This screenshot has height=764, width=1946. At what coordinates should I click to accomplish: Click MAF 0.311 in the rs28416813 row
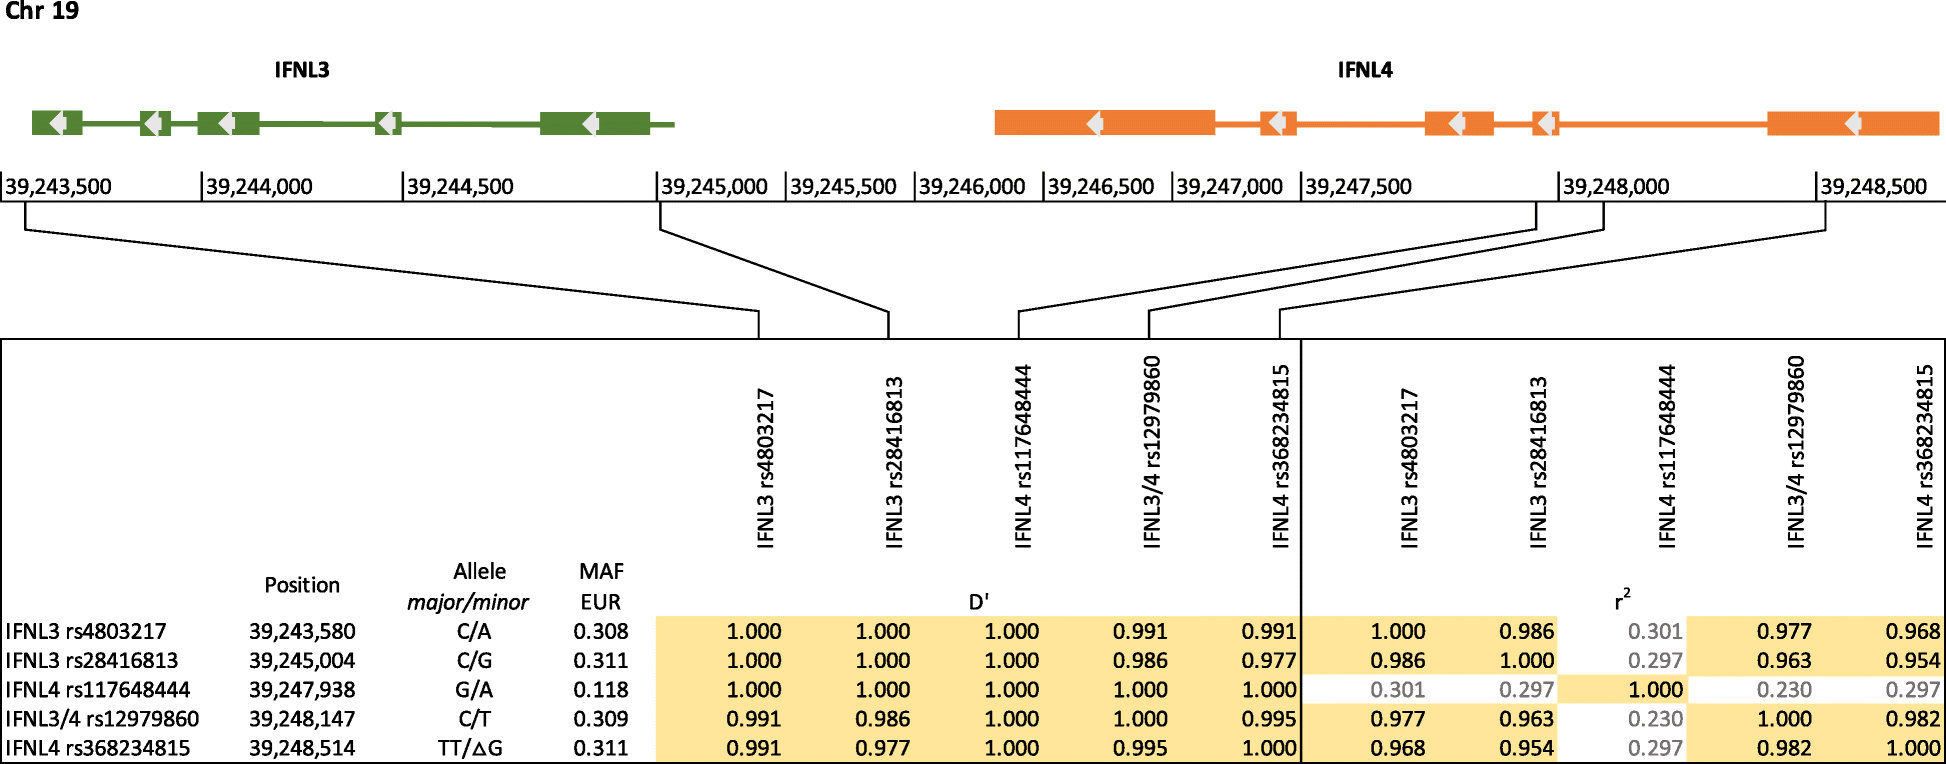(x=601, y=661)
